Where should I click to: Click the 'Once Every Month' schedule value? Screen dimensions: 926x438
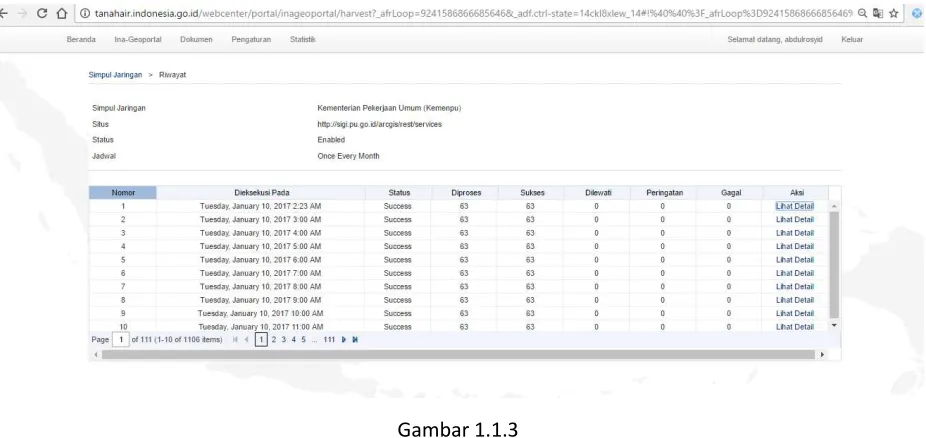pos(348,156)
